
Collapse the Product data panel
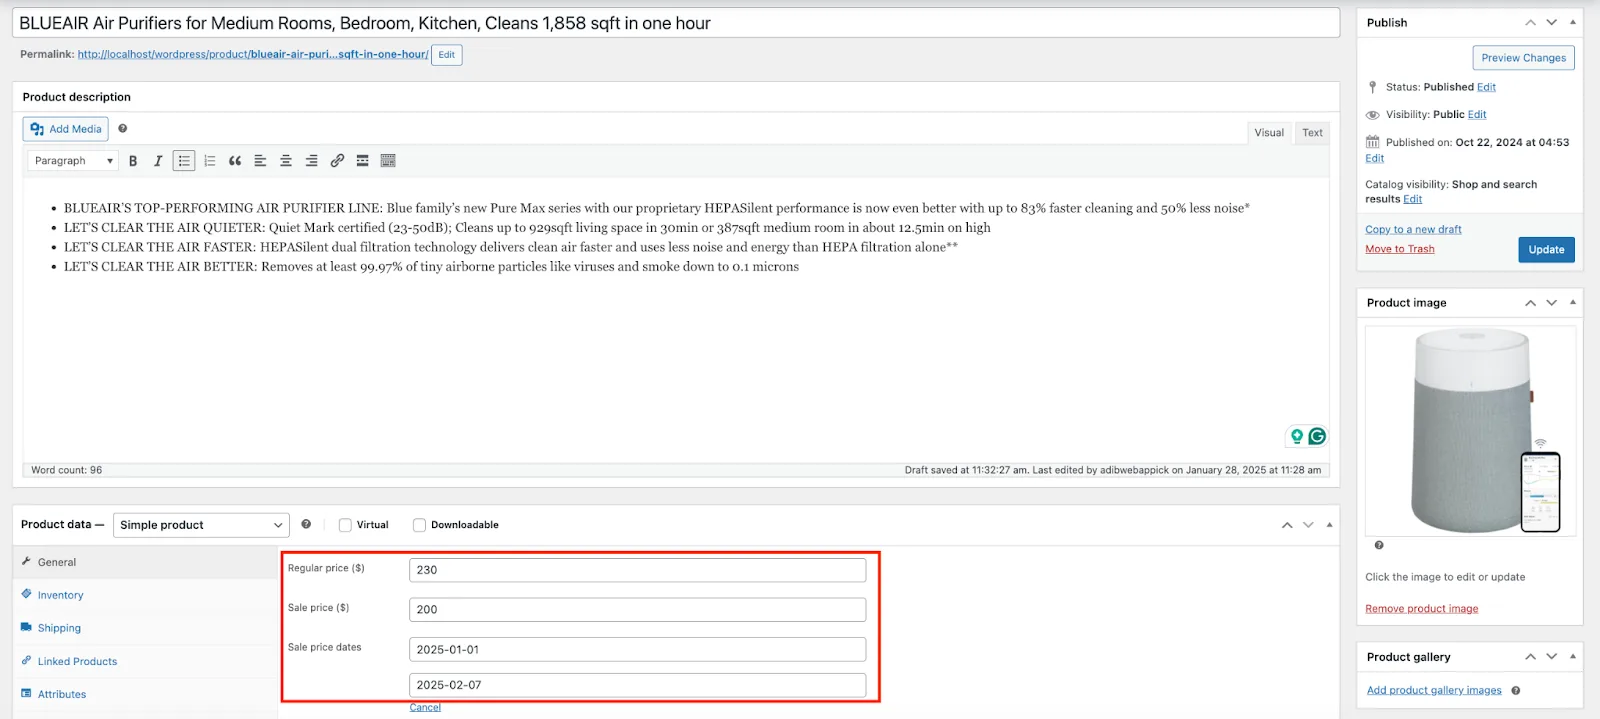pyautogui.click(x=1329, y=525)
